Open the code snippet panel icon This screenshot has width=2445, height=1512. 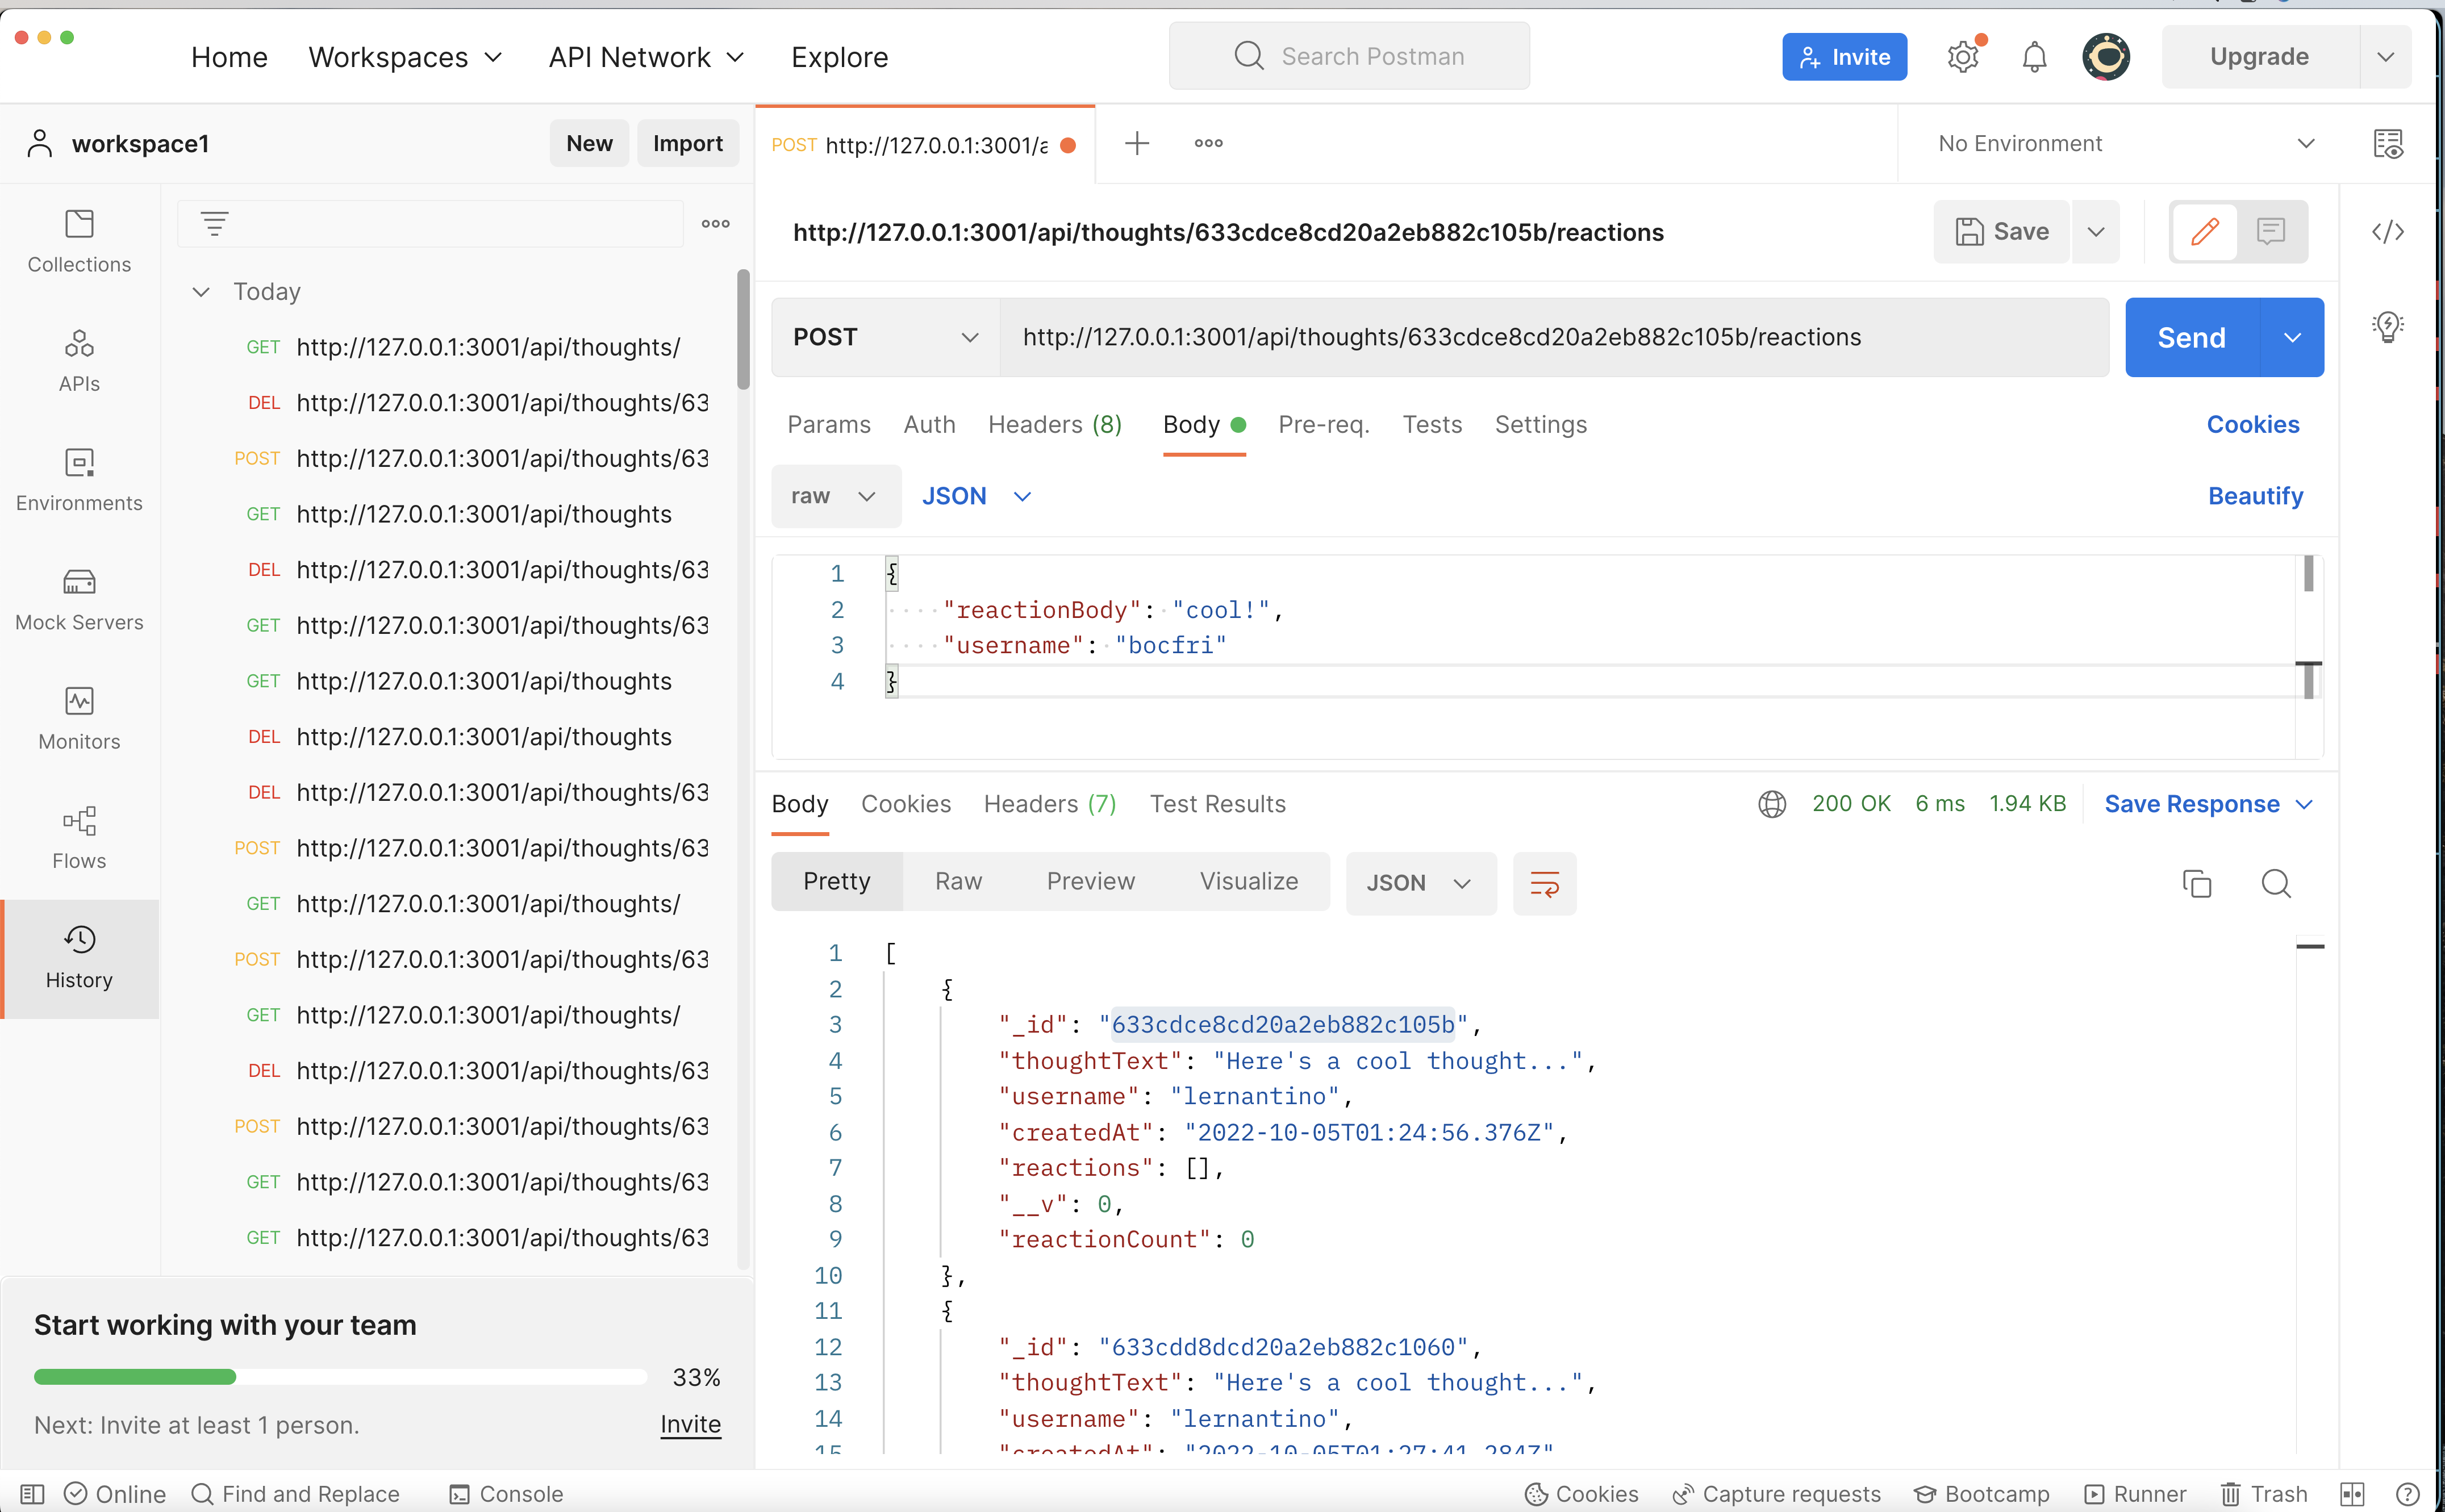(2387, 232)
